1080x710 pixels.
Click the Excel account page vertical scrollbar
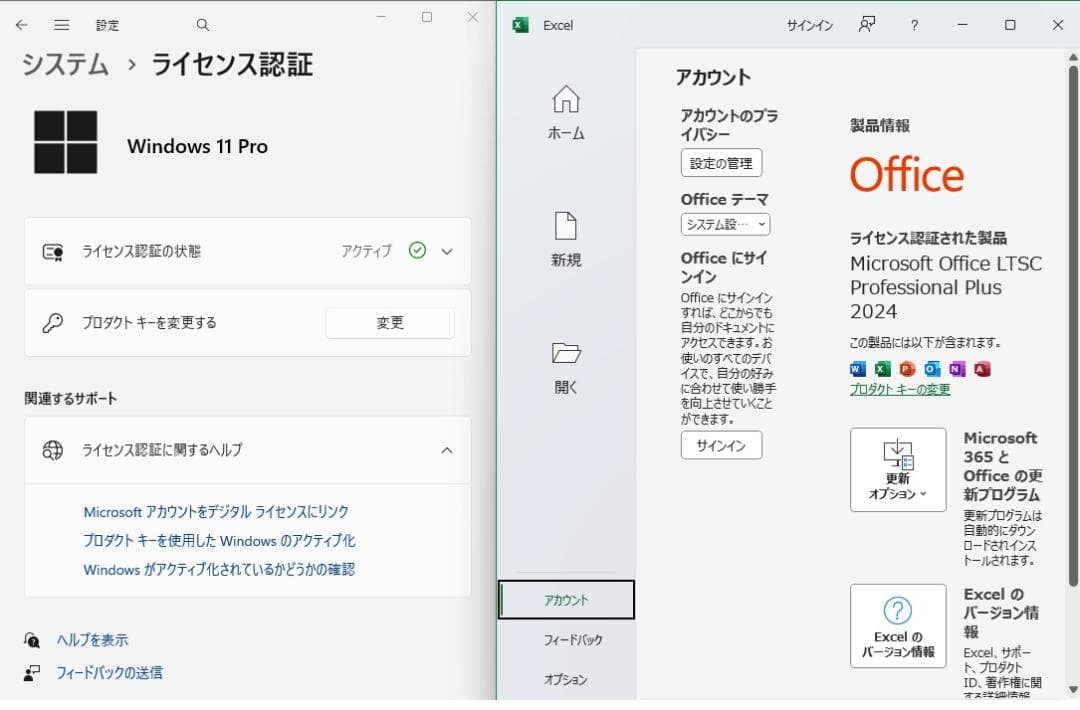coord(1072,326)
